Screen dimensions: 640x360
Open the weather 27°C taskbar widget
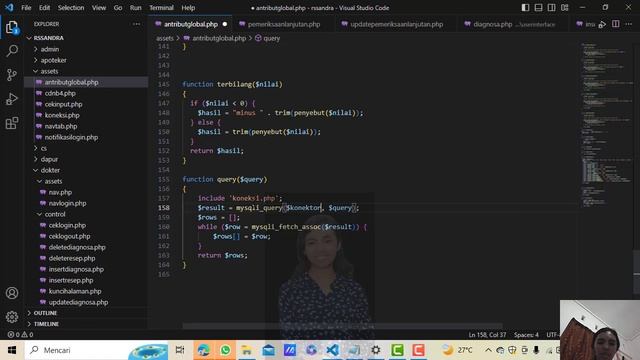point(457,350)
